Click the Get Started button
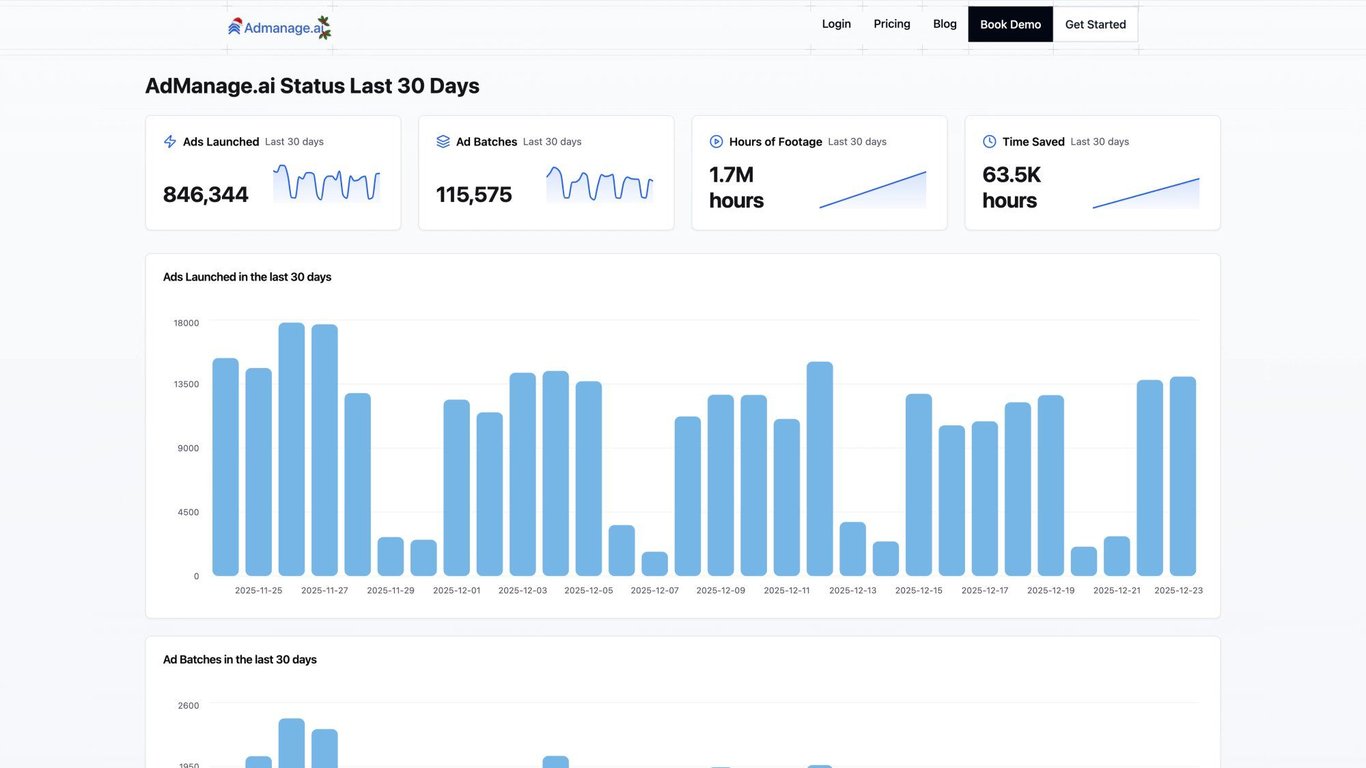 point(1095,24)
